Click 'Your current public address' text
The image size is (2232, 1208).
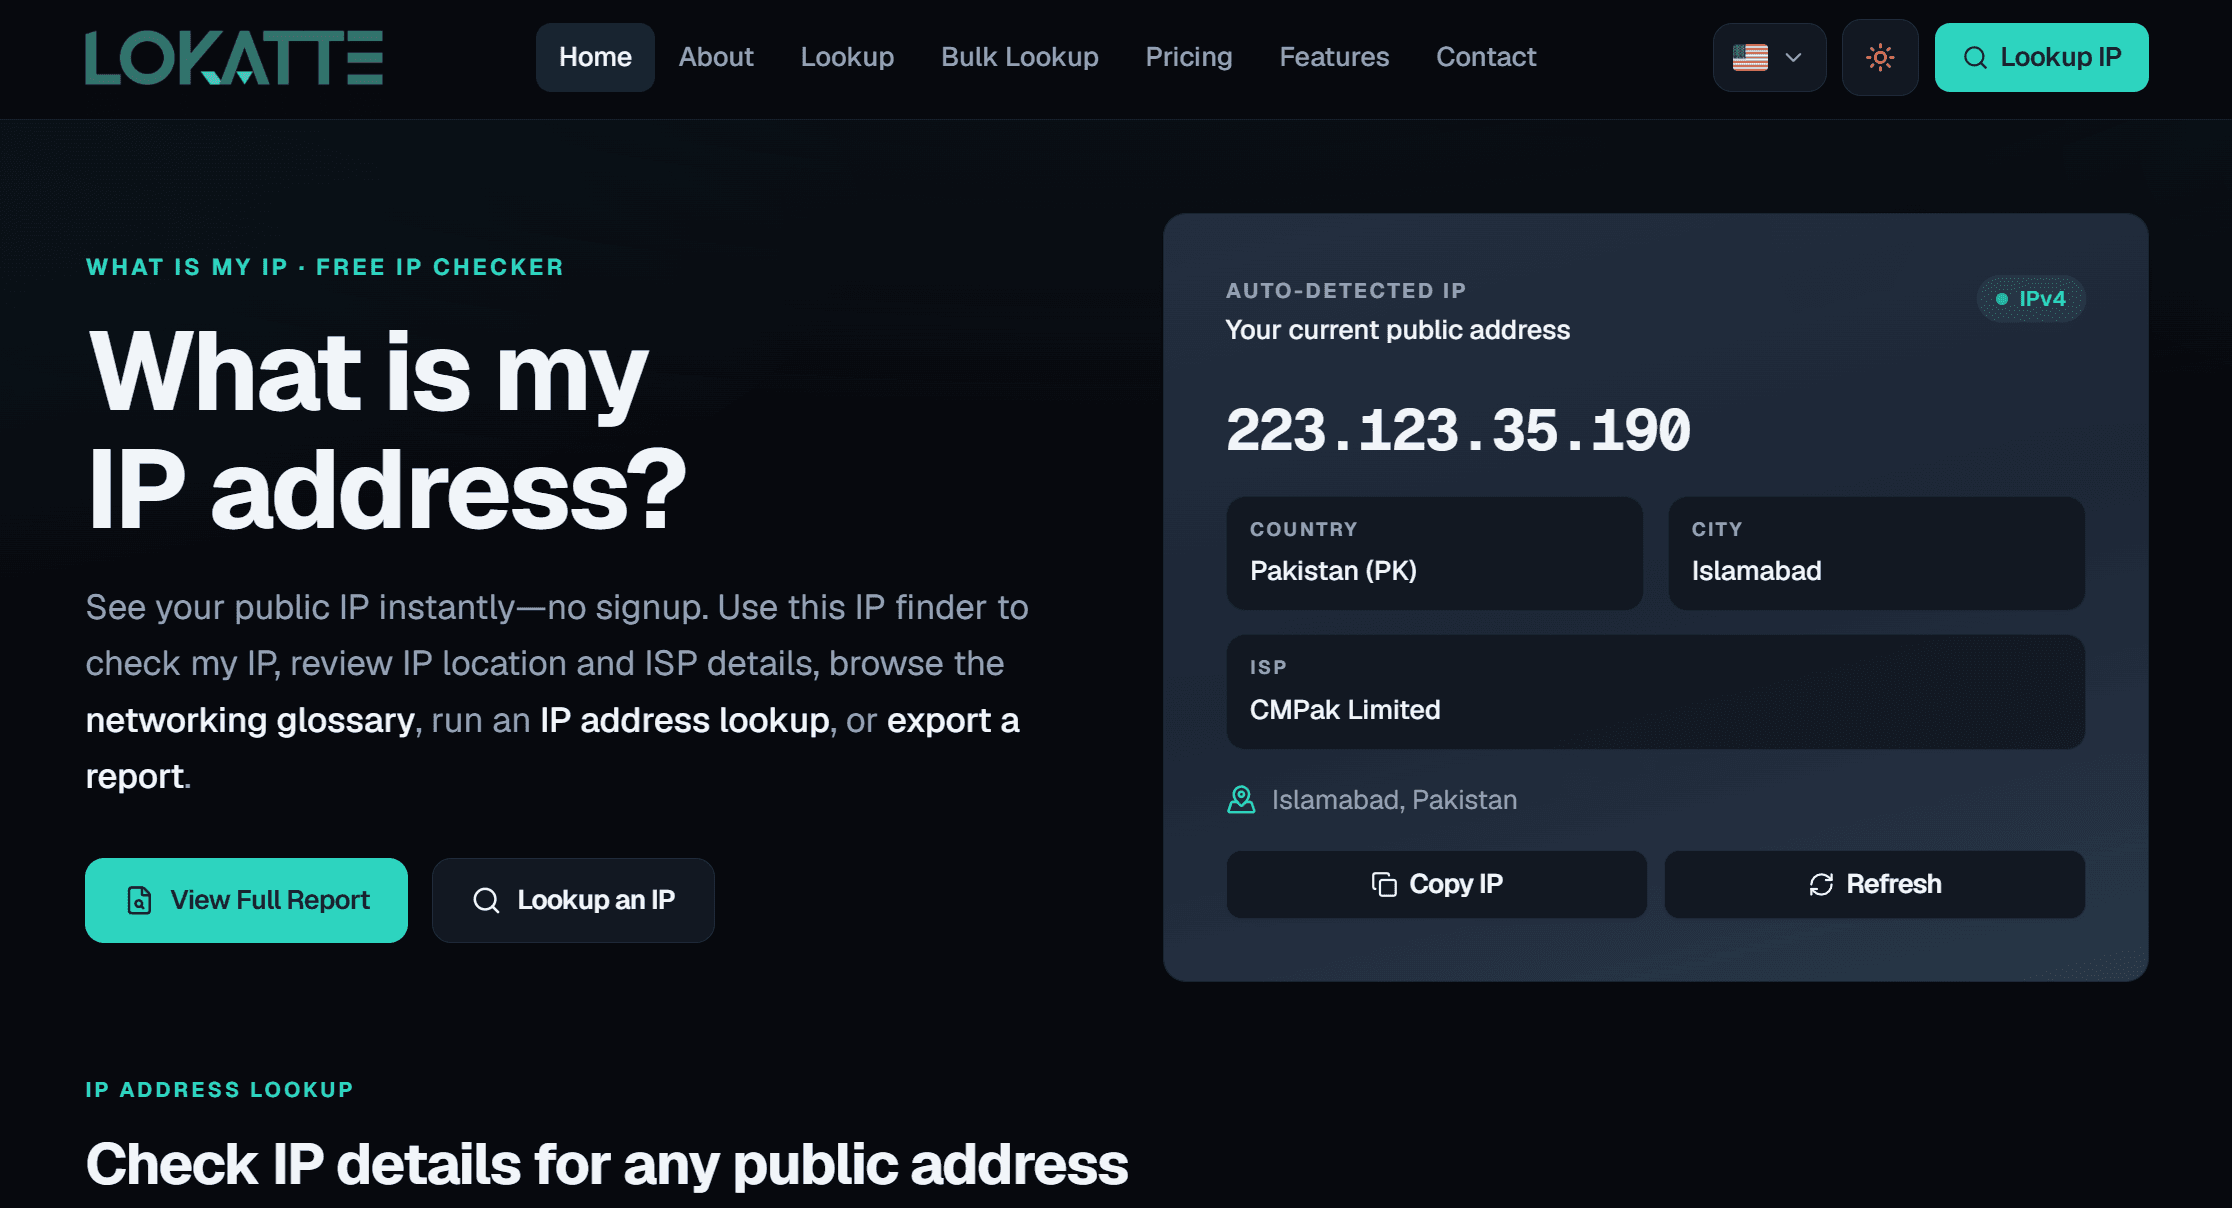click(x=1398, y=330)
